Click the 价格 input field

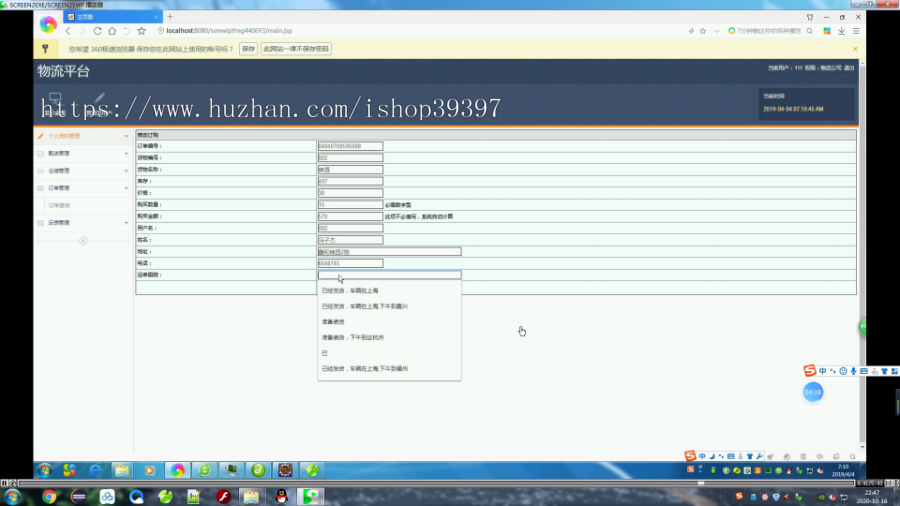[x=350, y=193]
